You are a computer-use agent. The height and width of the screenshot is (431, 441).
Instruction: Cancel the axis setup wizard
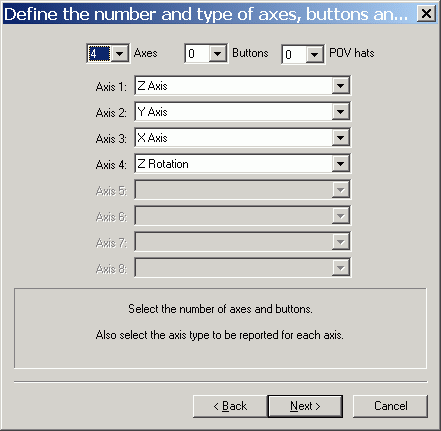390,406
